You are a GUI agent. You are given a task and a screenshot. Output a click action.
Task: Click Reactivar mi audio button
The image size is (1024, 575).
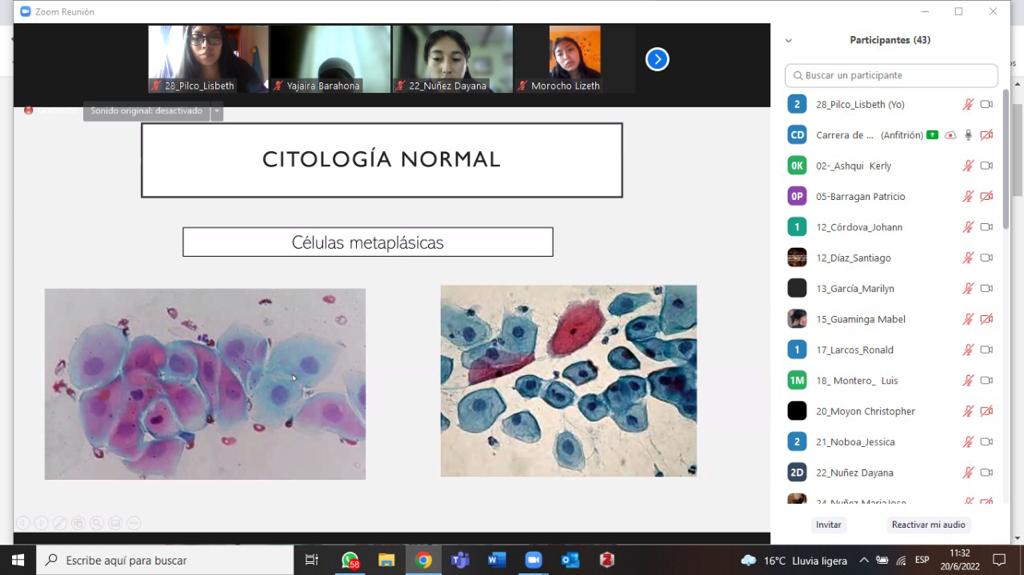pos(928,525)
